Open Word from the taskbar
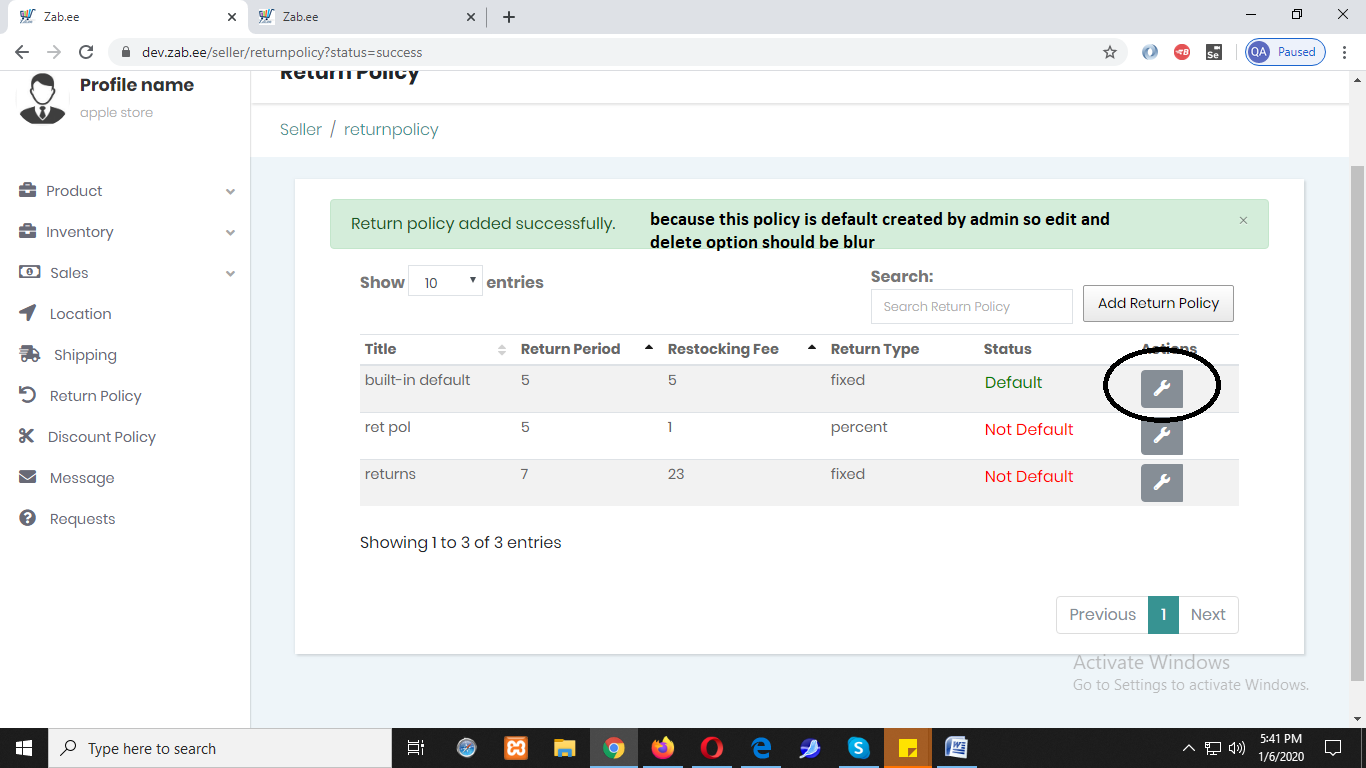The height and width of the screenshot is (768, 1366). tap(956, 748)
